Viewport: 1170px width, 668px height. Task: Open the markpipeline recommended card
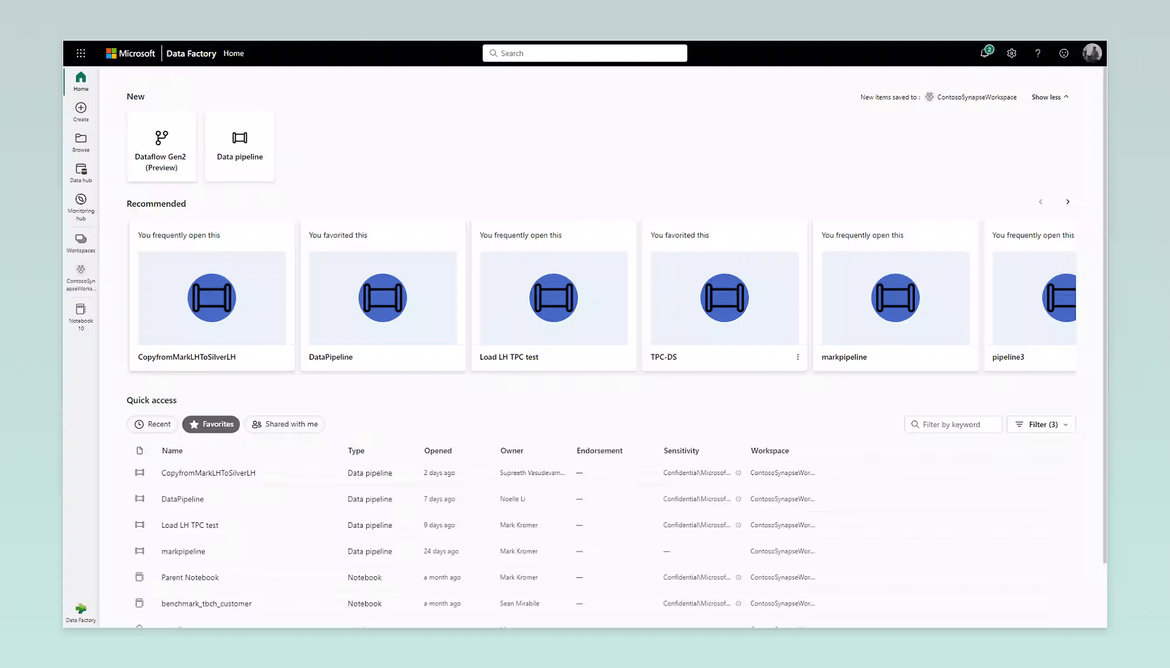point(895,296)
